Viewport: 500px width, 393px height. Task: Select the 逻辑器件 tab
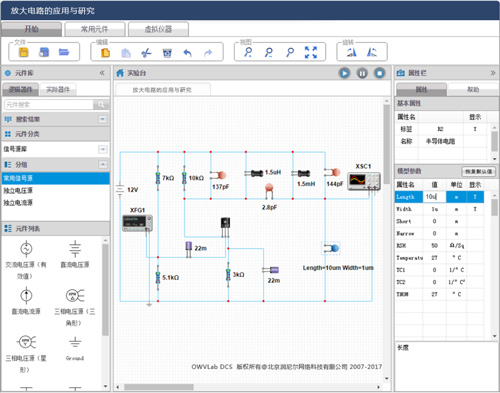(20, 89)
